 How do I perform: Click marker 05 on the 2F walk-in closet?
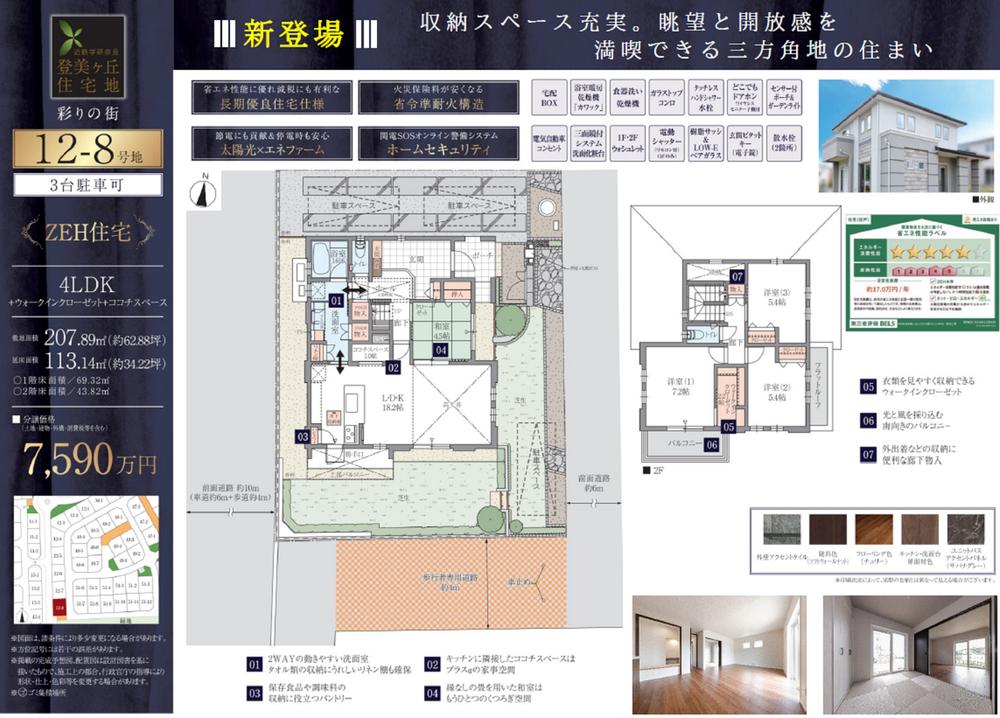point(729,427)
